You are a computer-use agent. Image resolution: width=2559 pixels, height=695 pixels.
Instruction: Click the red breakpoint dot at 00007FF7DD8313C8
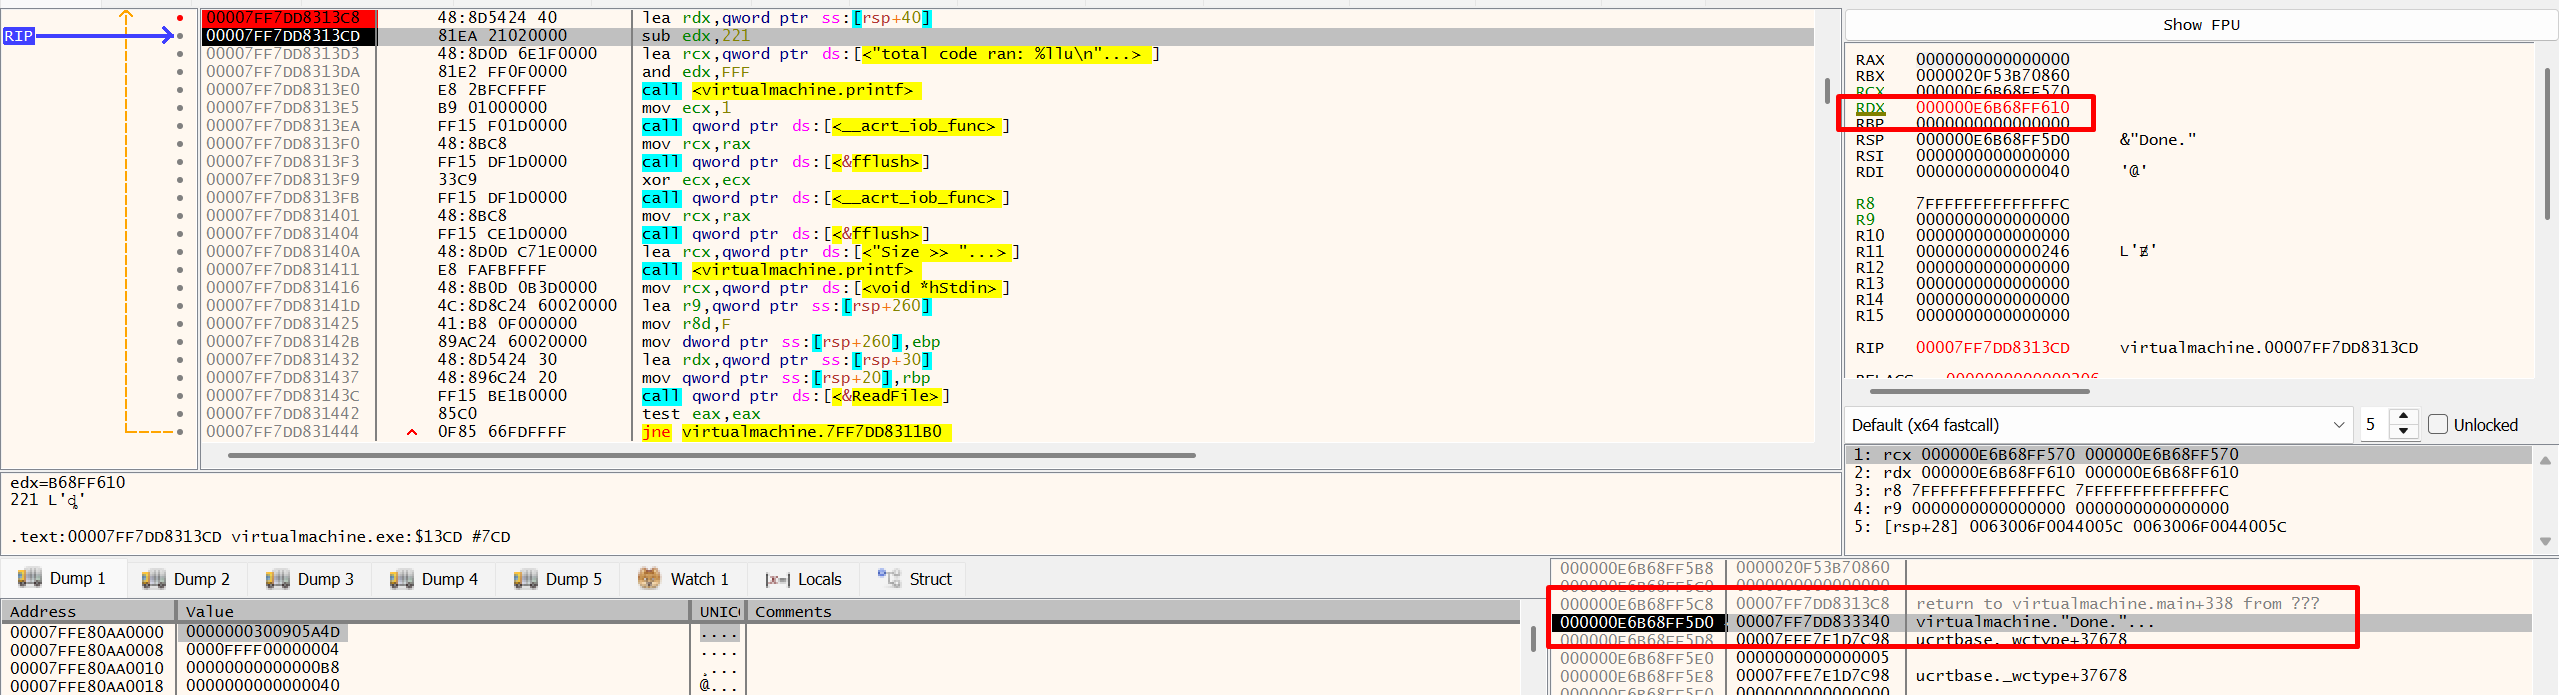180,18
